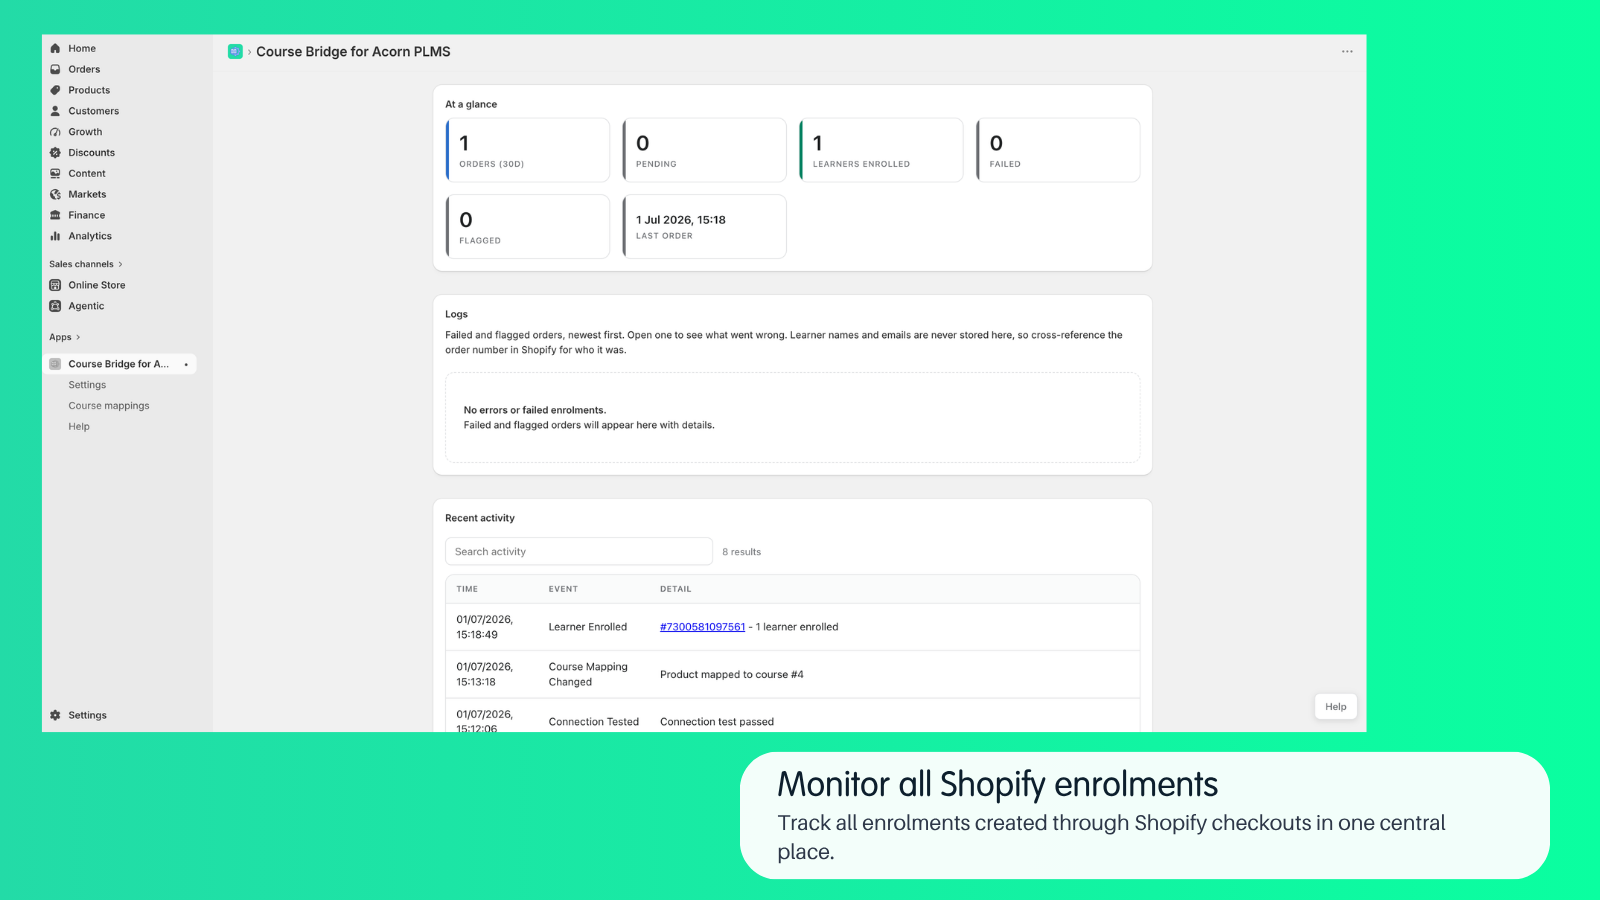Click the Settings gear icon at sidebar bottom

(55, 715)
